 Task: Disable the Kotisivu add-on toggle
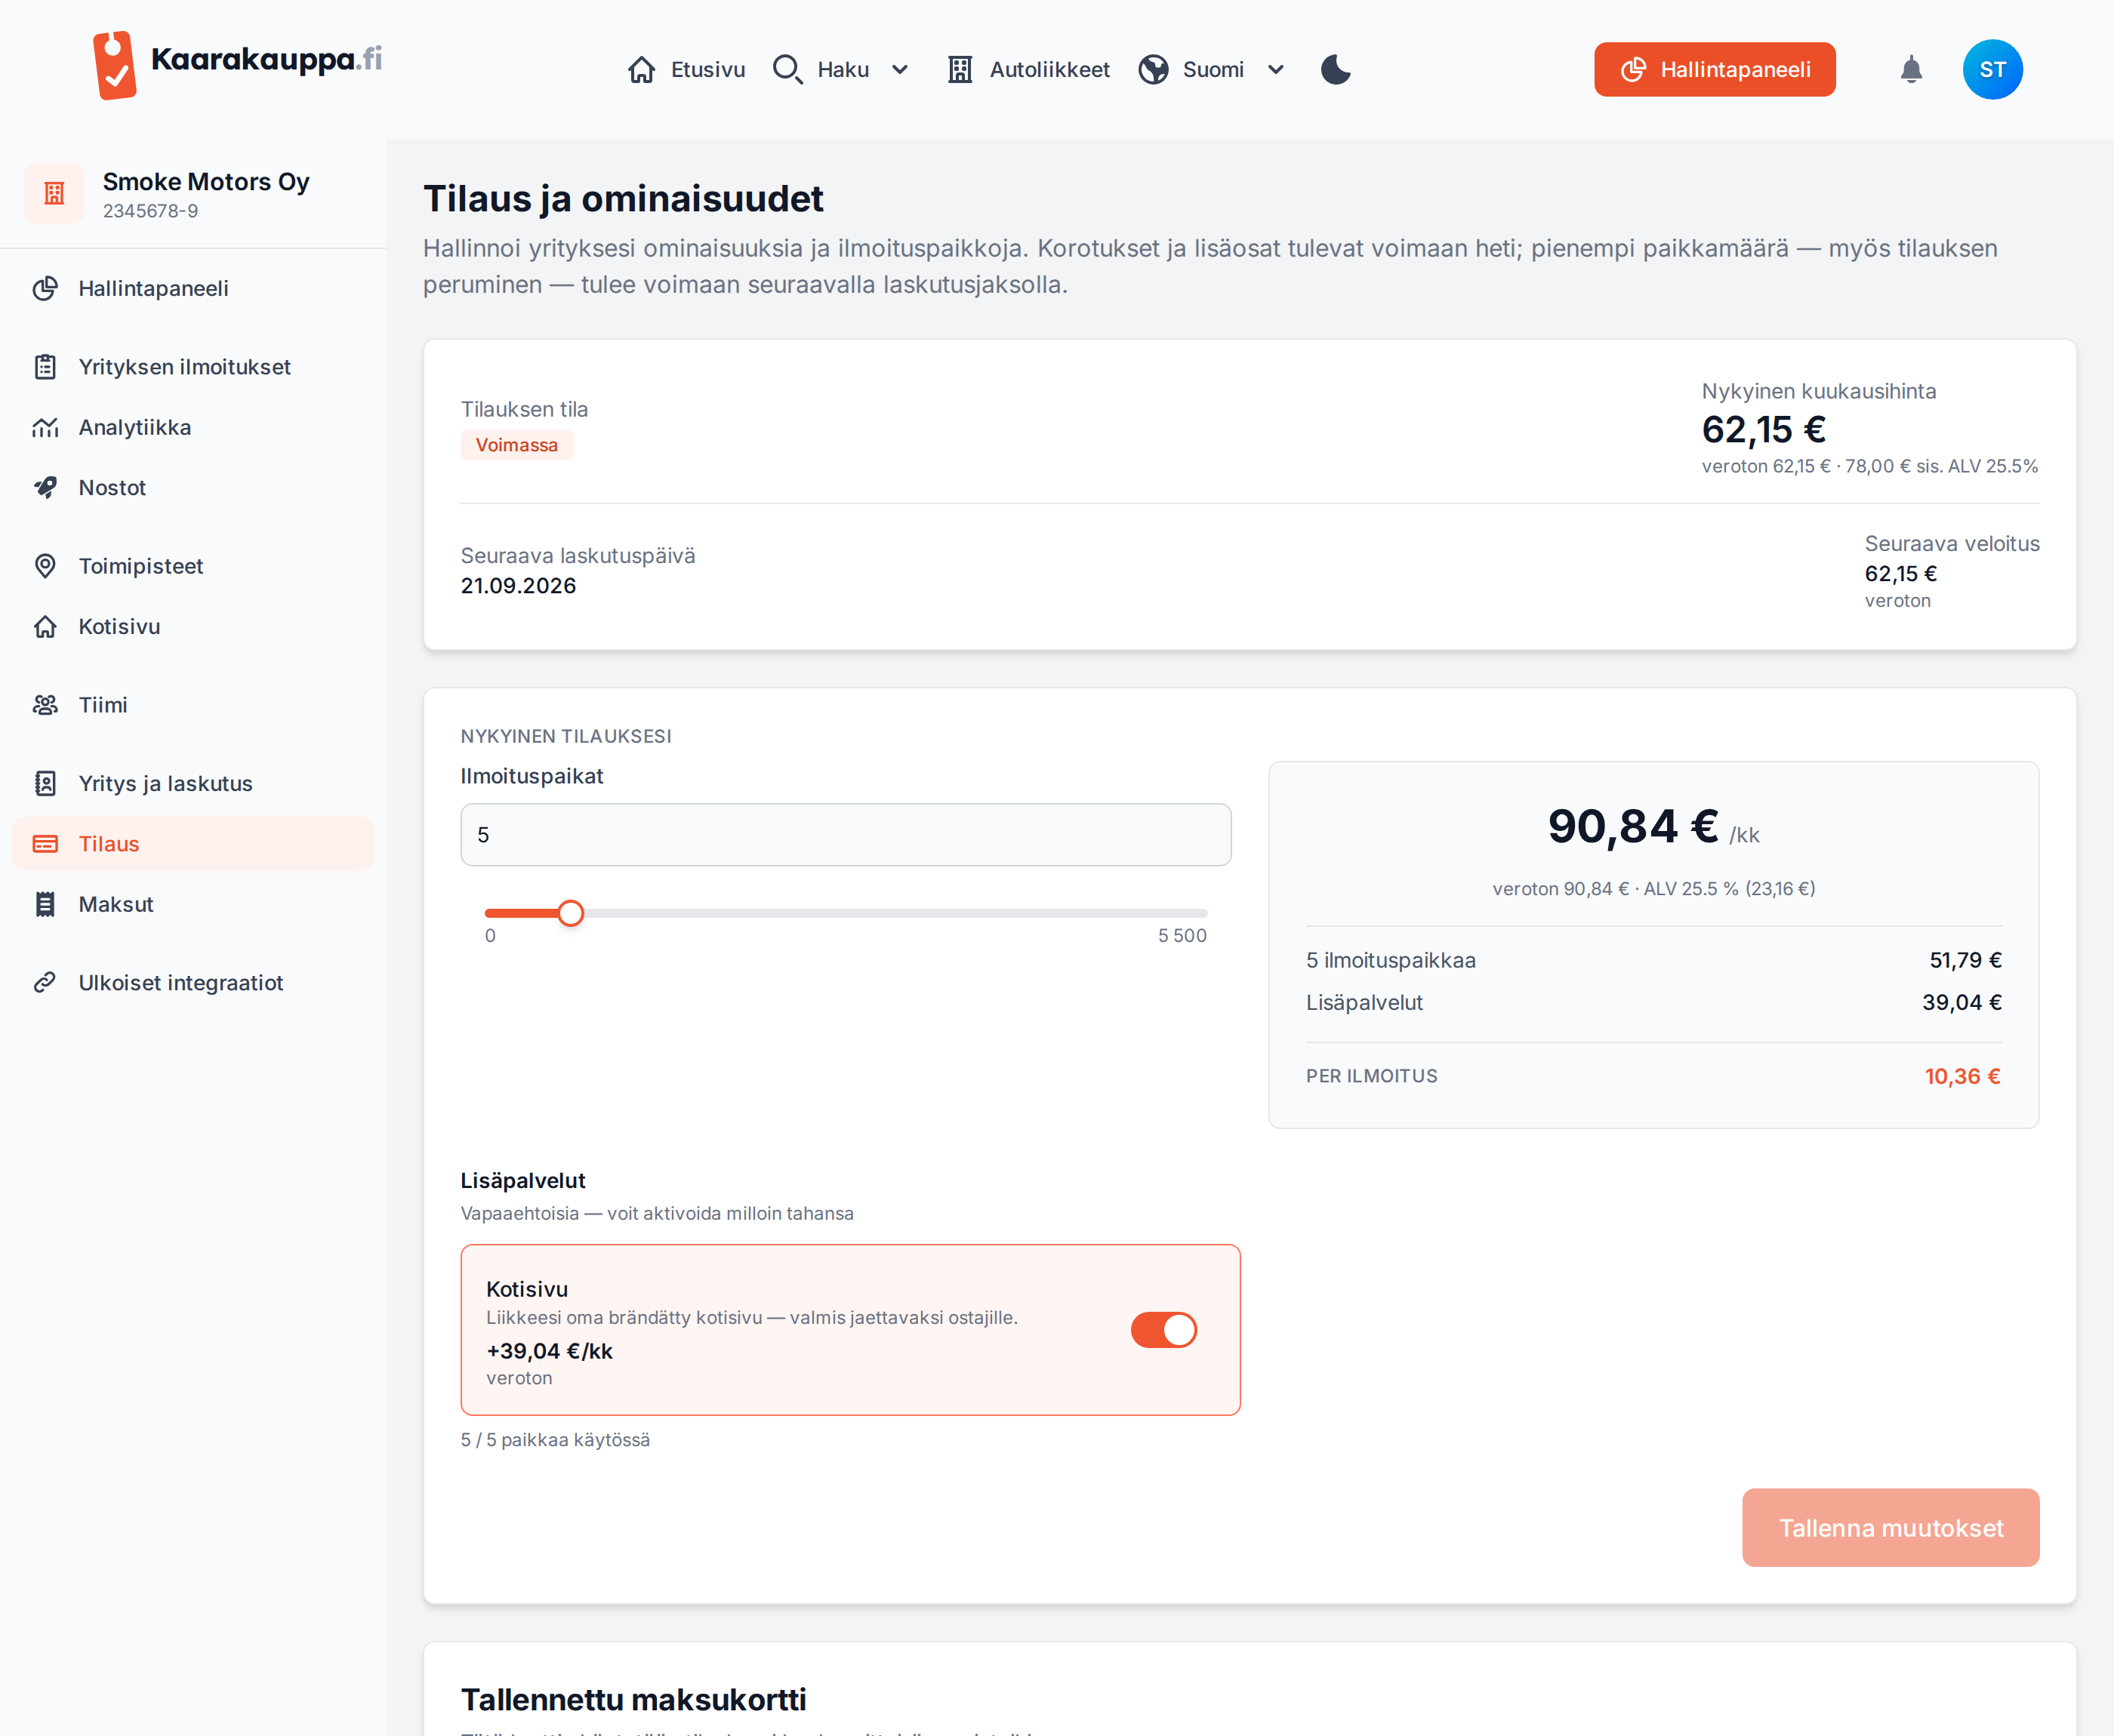point(1164,1330)
